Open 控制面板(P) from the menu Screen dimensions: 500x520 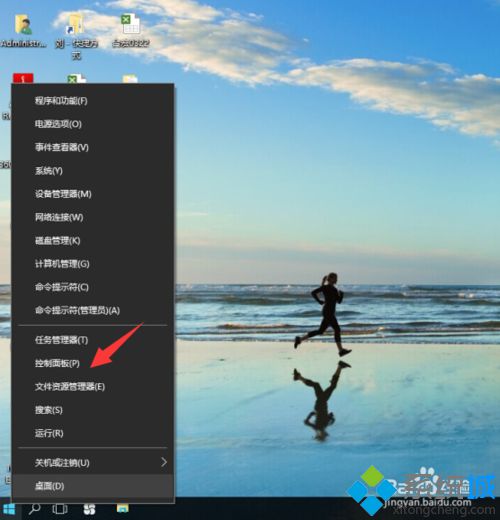93,363
